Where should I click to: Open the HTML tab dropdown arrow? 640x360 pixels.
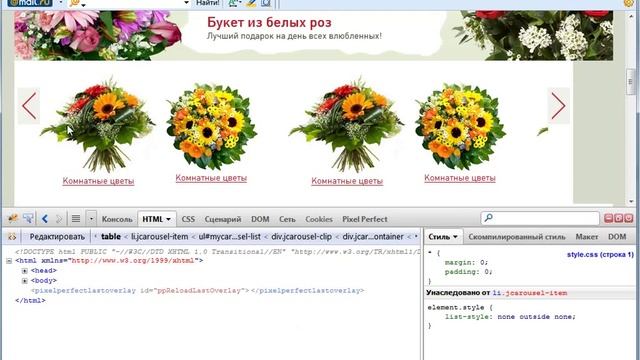coord(168,219)
